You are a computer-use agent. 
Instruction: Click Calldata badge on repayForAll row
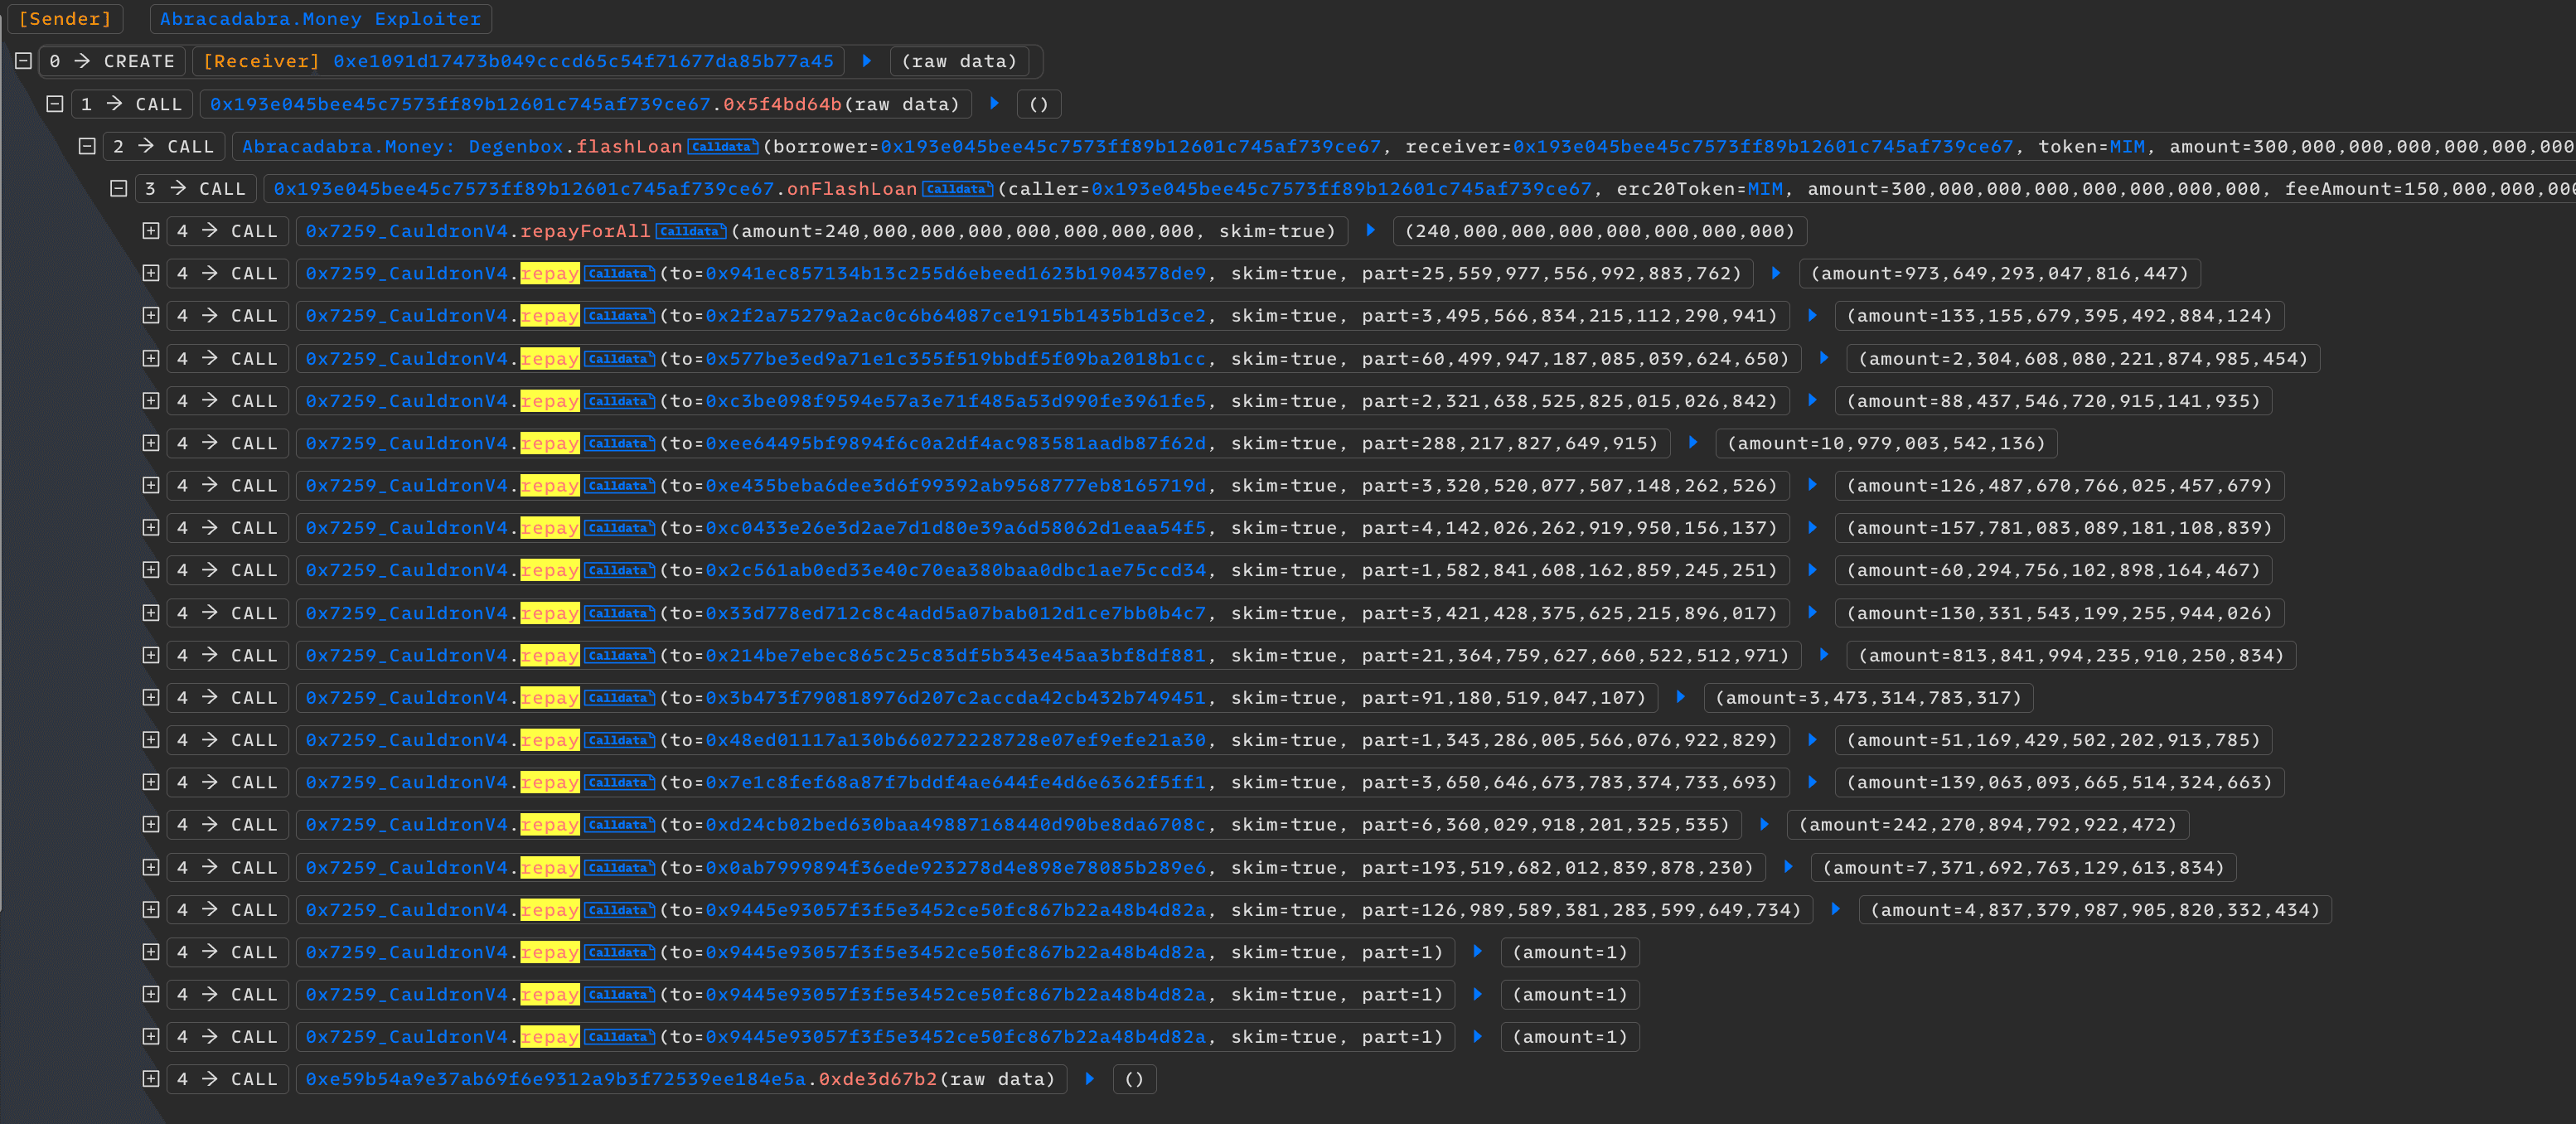691,231
